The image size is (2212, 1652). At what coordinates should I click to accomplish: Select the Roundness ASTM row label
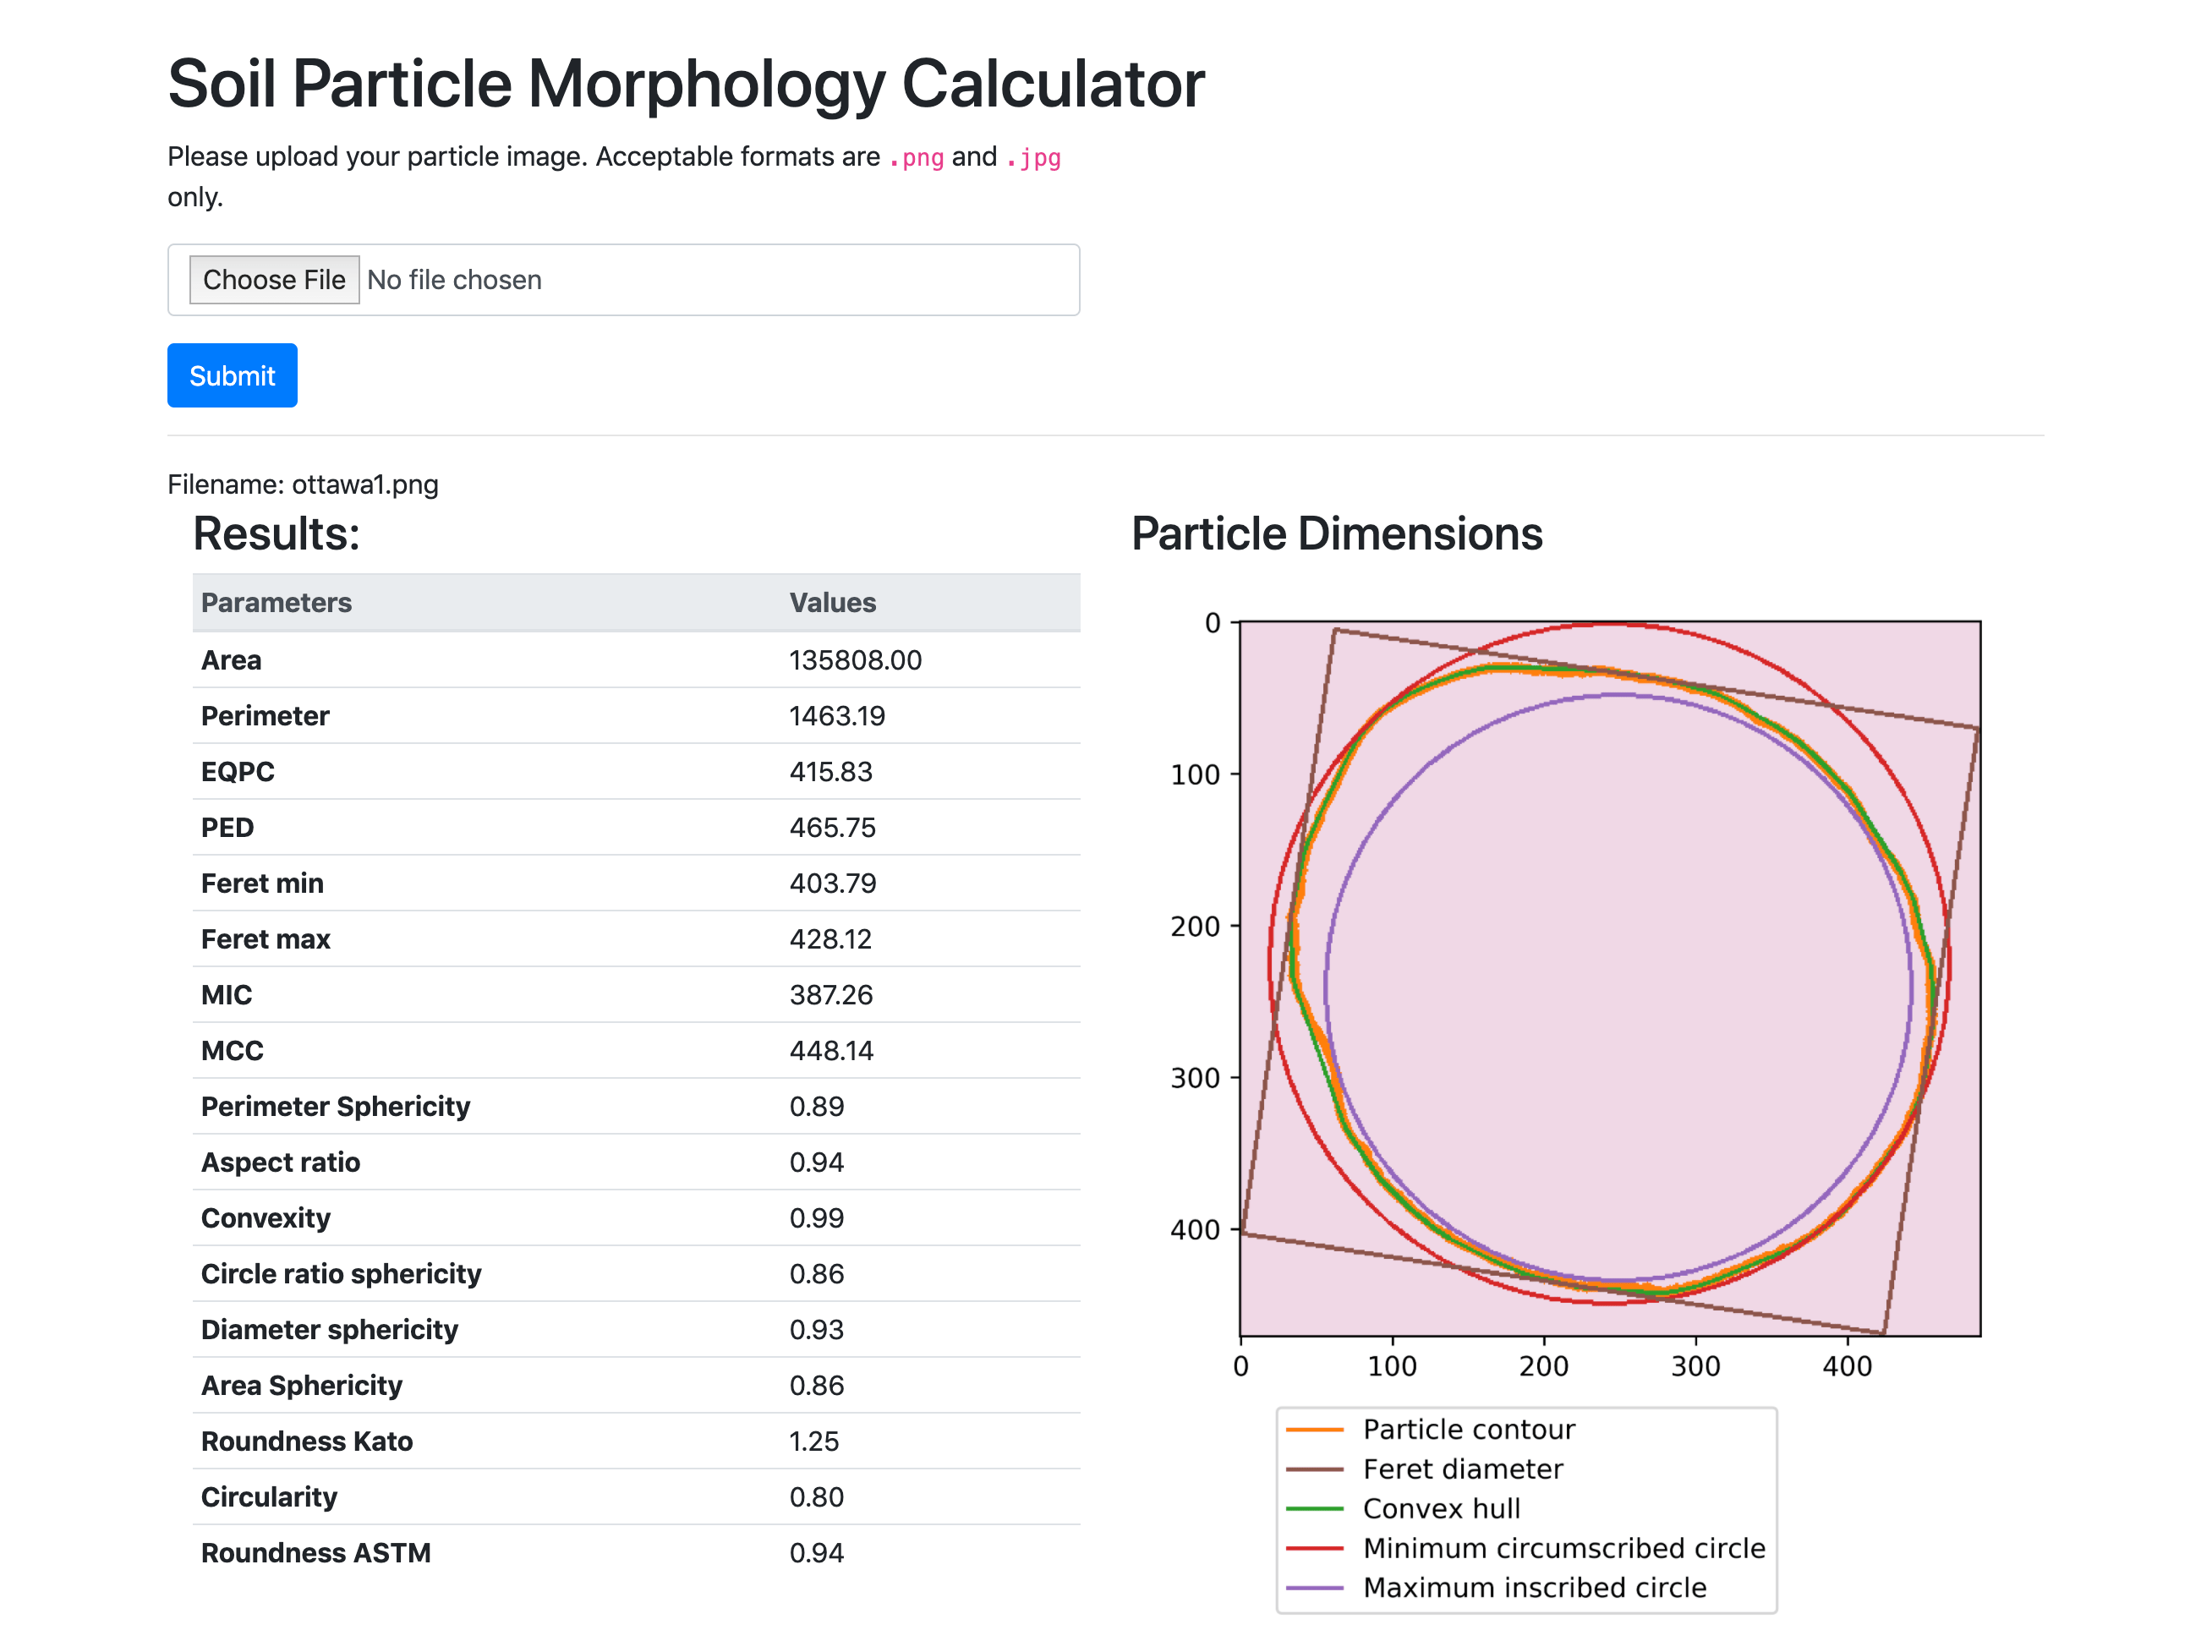tap(315, 1553)
